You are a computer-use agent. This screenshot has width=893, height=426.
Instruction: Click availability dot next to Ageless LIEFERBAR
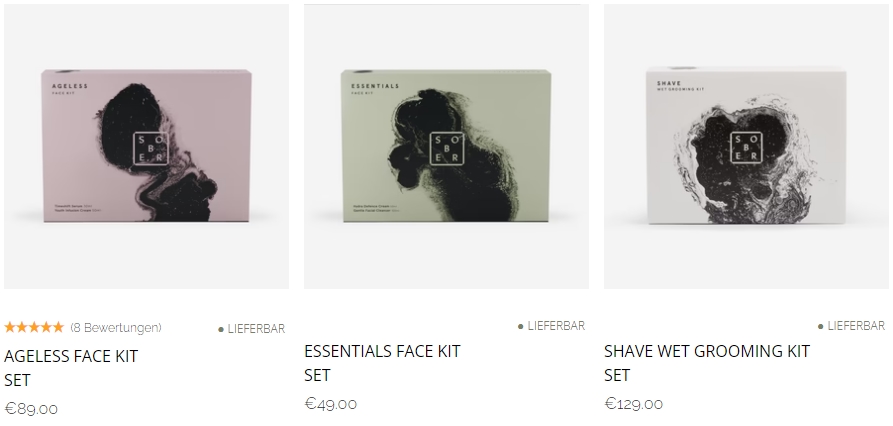click(x=221, y=329)
